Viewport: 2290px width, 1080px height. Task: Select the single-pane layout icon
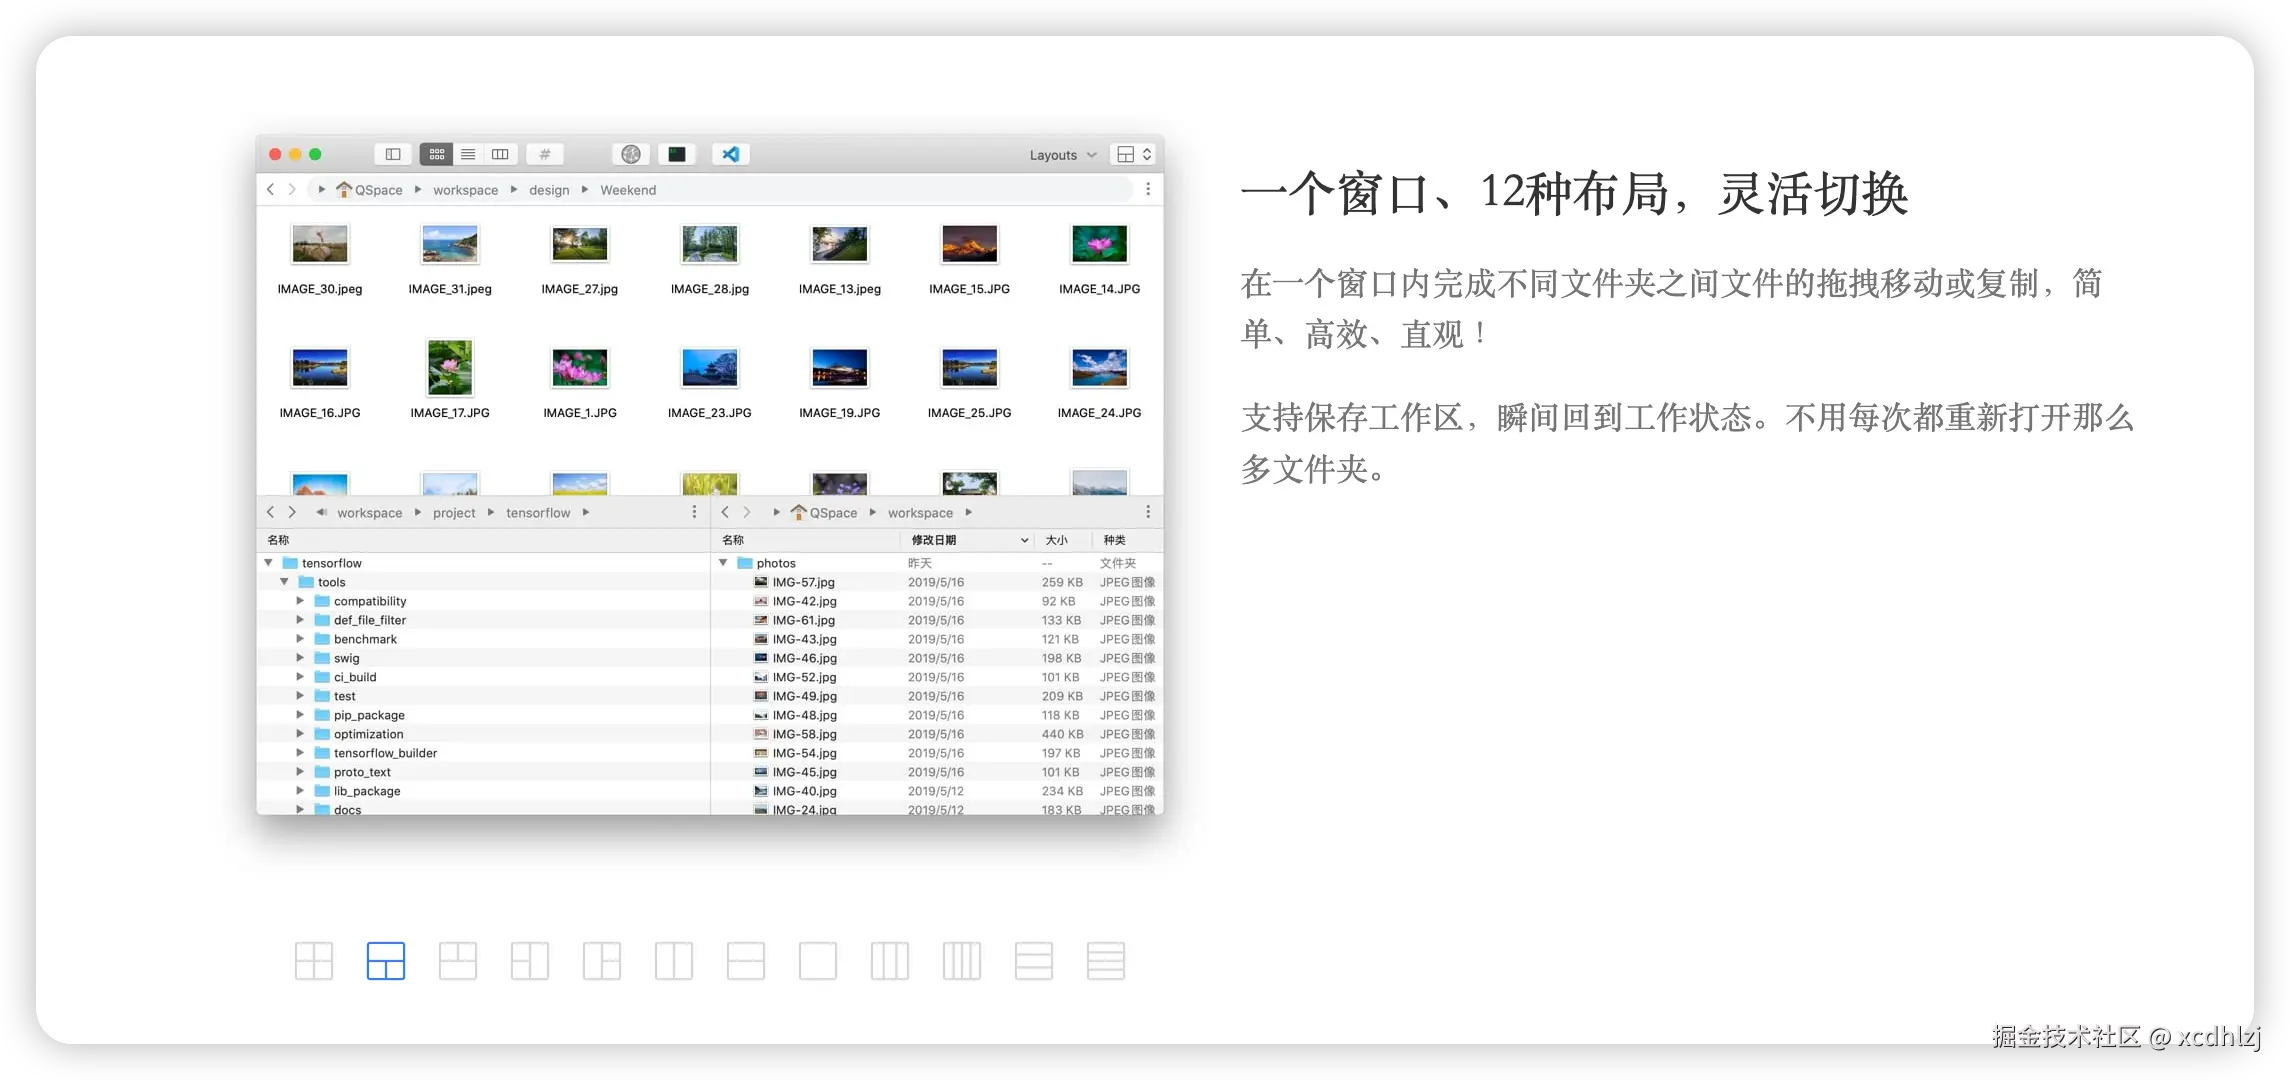click(818, 961)
